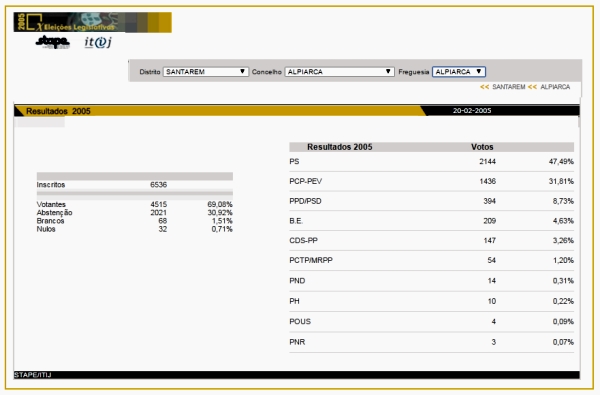
Task: Click the Inscritos value 6536
Action: (x=158, y=184)
